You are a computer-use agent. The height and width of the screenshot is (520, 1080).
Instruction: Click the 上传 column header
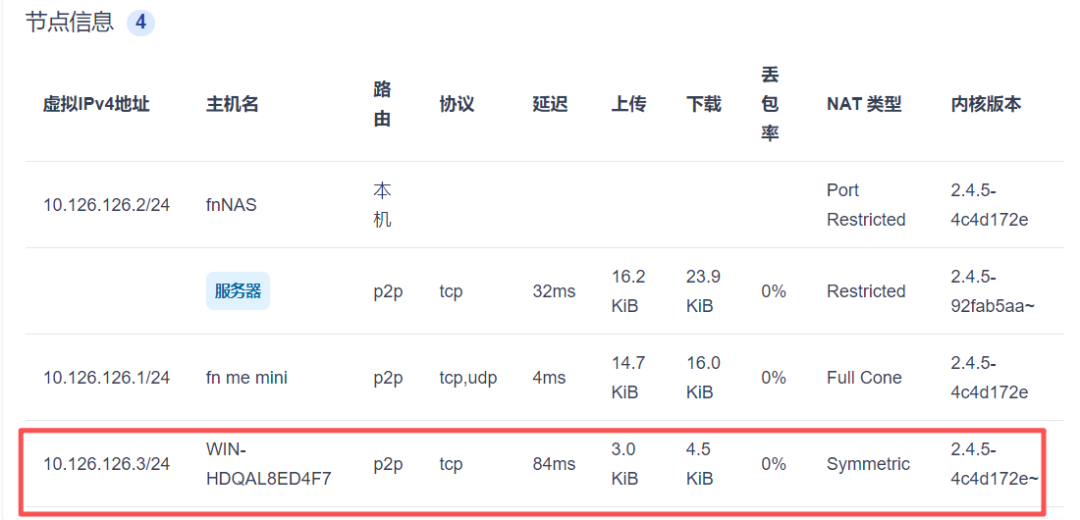[x=629, y=104]
